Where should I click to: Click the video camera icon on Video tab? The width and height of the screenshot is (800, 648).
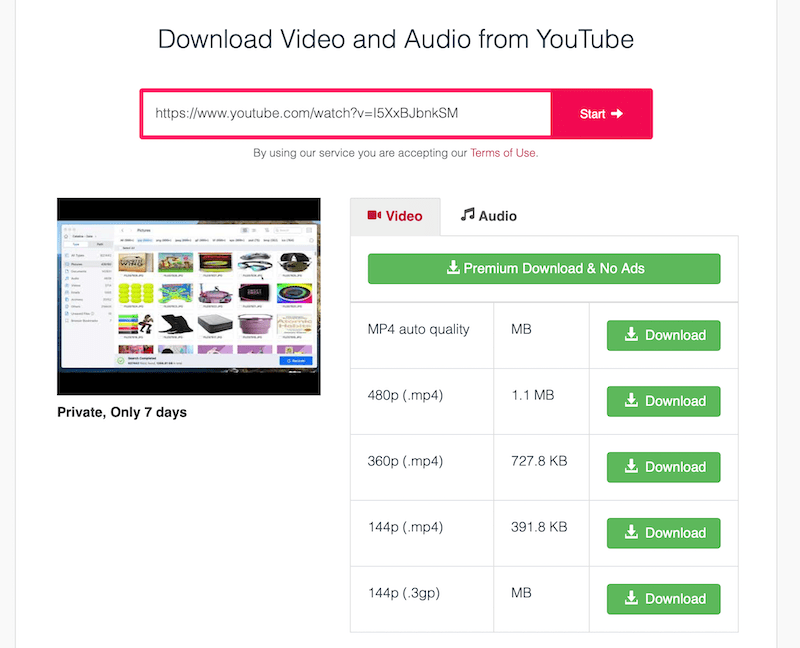coord(375,215)
